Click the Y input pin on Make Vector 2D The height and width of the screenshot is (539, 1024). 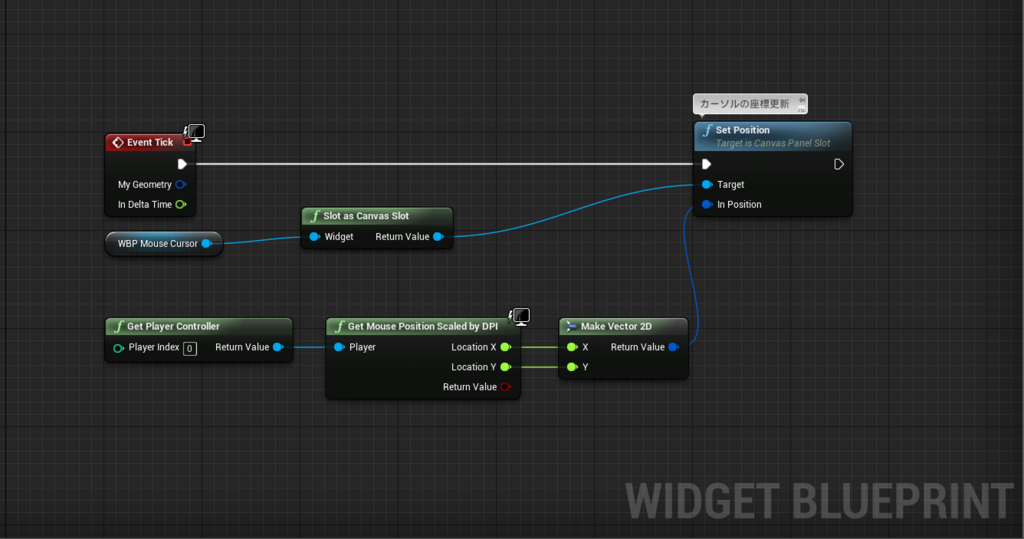pyautogui.click(x=572, y=367)
